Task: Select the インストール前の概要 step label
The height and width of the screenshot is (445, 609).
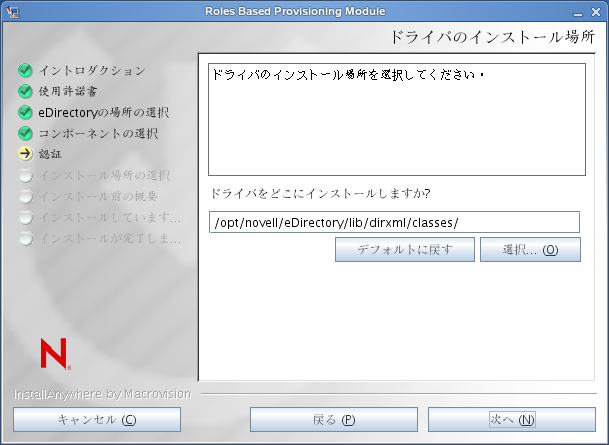Action: pos(98,196)
